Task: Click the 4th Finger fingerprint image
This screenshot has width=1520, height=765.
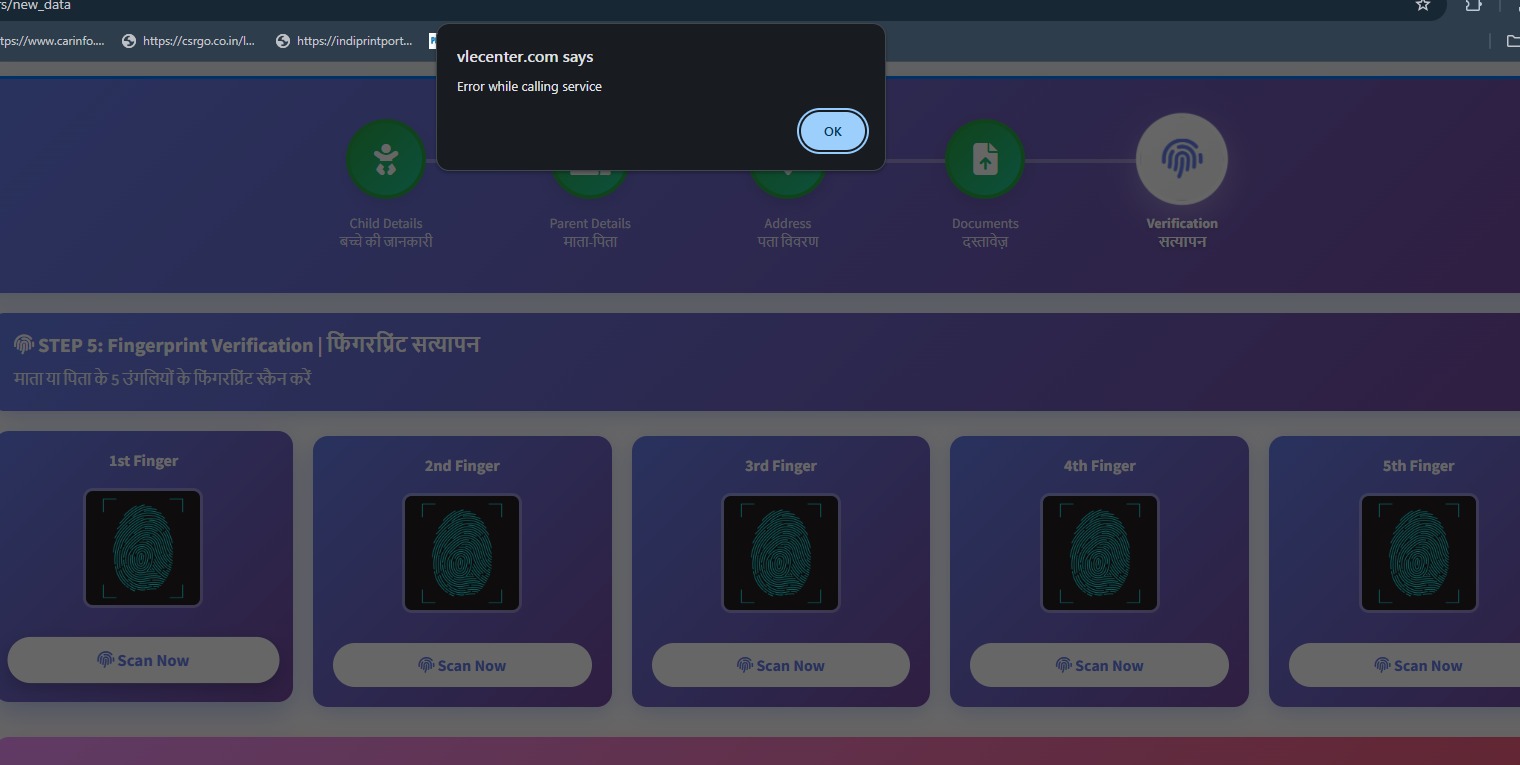Action: [1100, 553]
